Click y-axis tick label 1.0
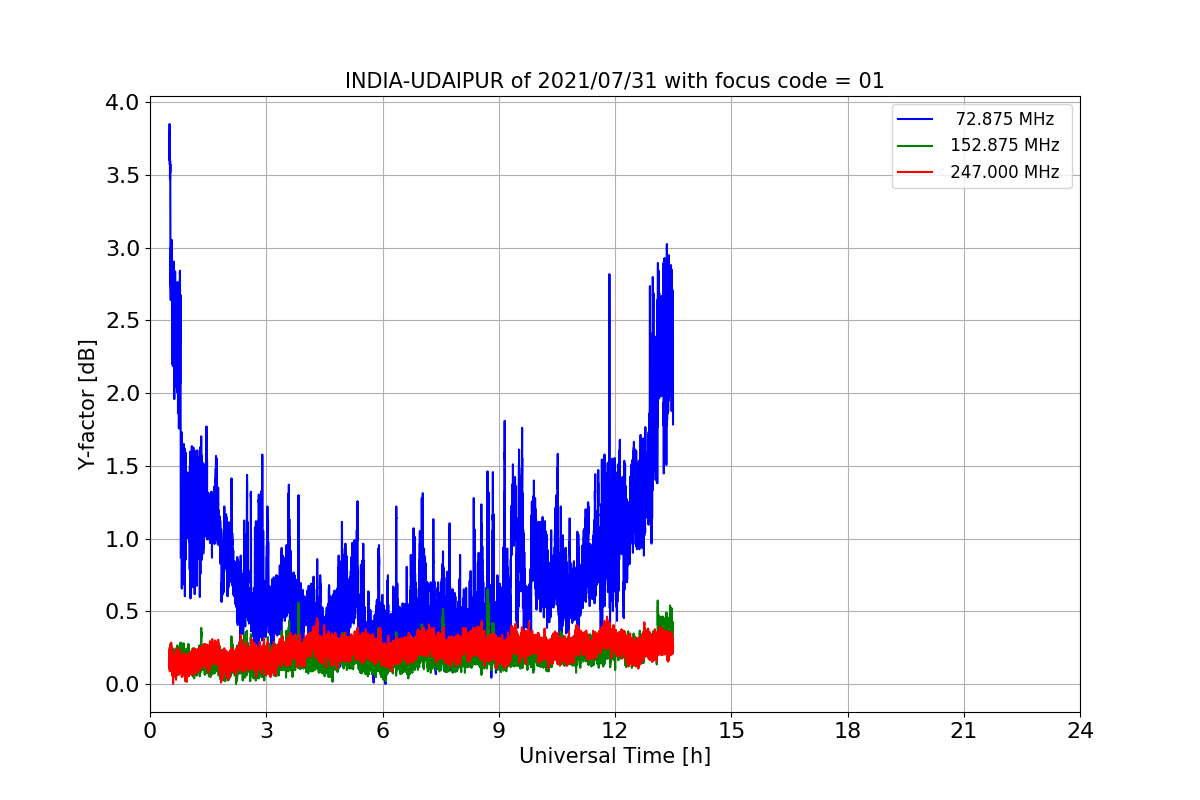 122,539
